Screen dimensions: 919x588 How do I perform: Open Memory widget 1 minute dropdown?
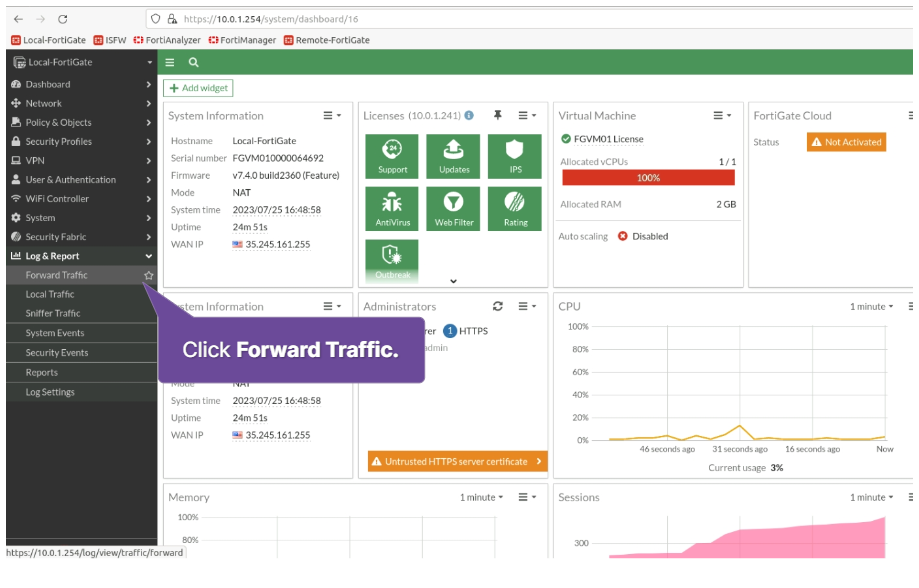click(x=481, y=497)
